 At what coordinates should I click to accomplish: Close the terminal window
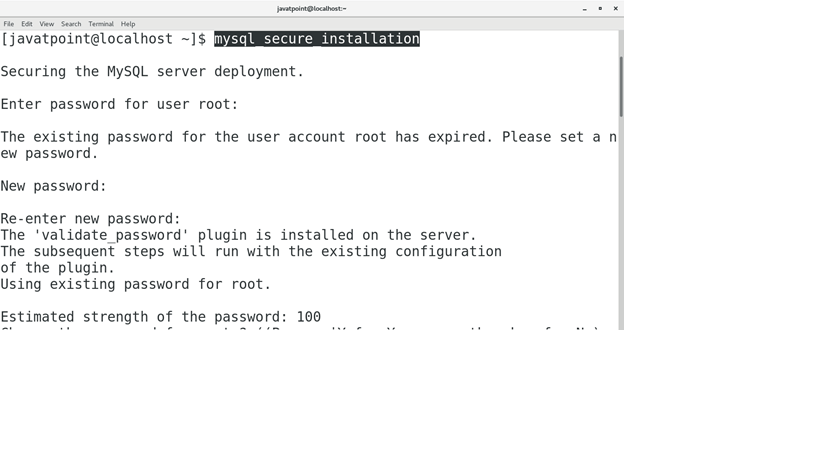click(x=616, y=9)
